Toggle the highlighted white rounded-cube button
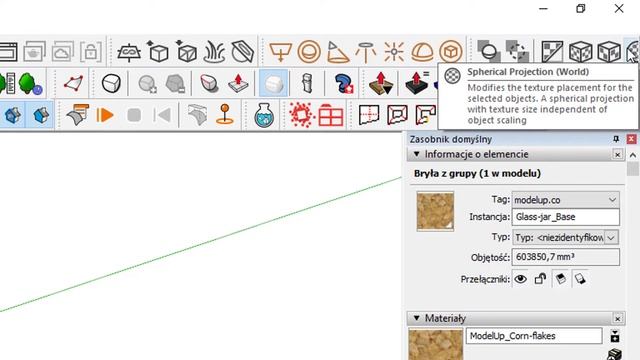 coord(273,84)
